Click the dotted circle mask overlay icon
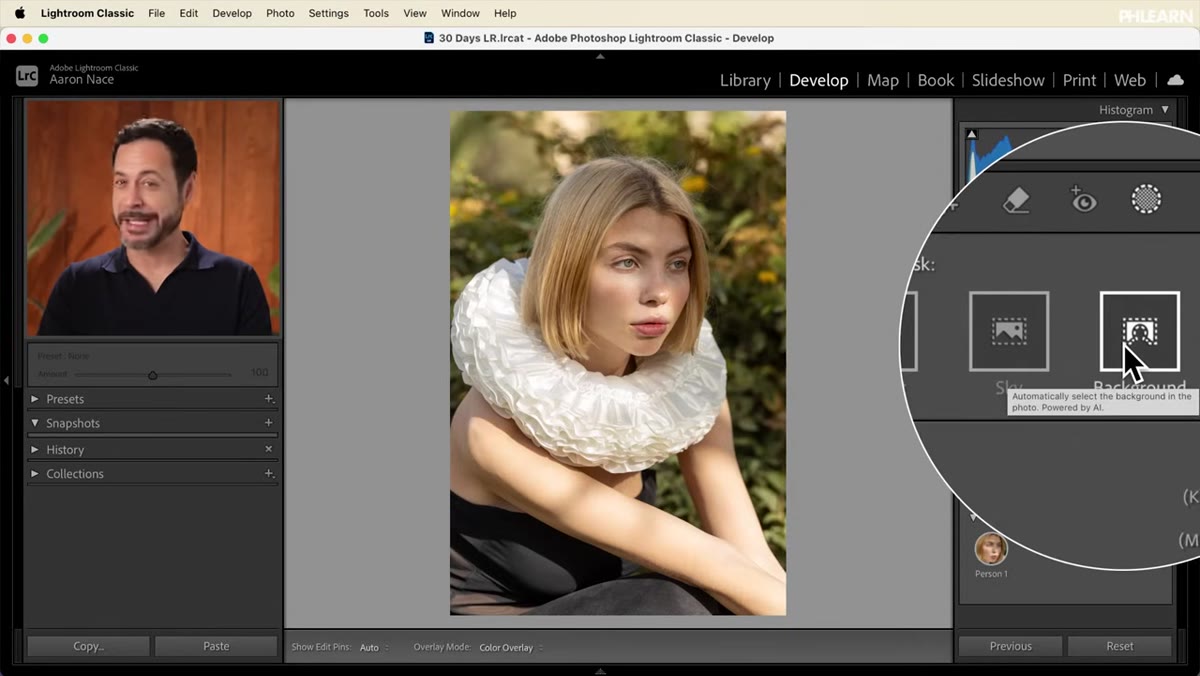Screen dimensions: 1200x676 click(1146, 199)
